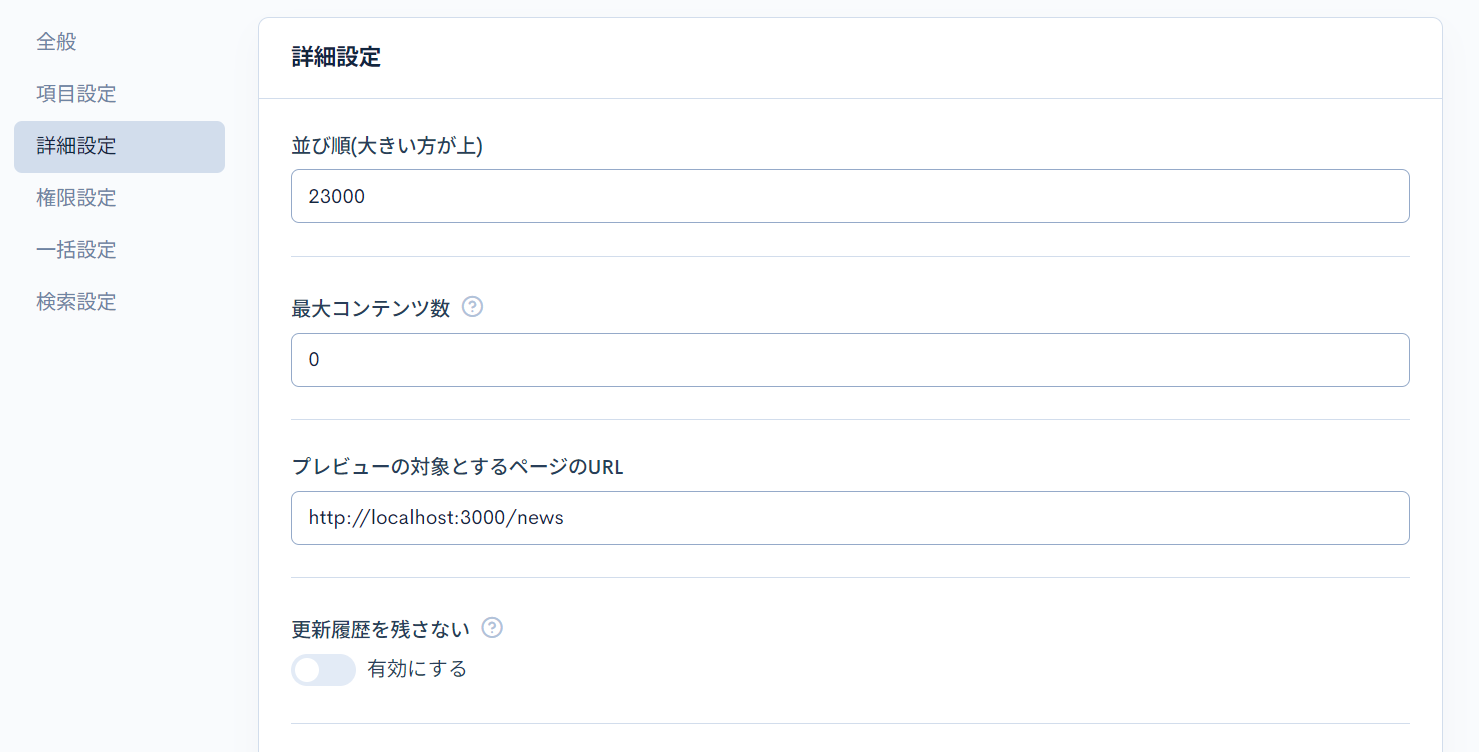This screenshot has width=1479, height=752.
Task: Focus the 並び順 sort order input field
Action: 850,196
